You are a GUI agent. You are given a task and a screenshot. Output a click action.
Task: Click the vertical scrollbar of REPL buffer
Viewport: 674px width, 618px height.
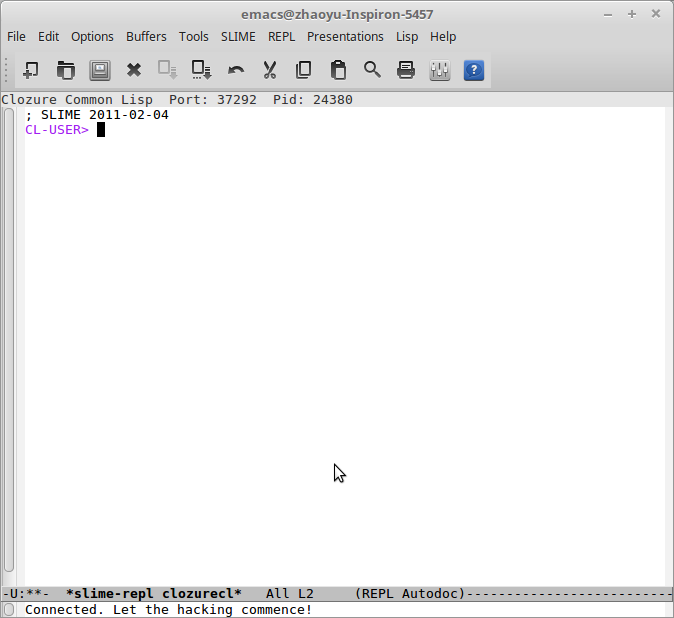tap(9, 340)
